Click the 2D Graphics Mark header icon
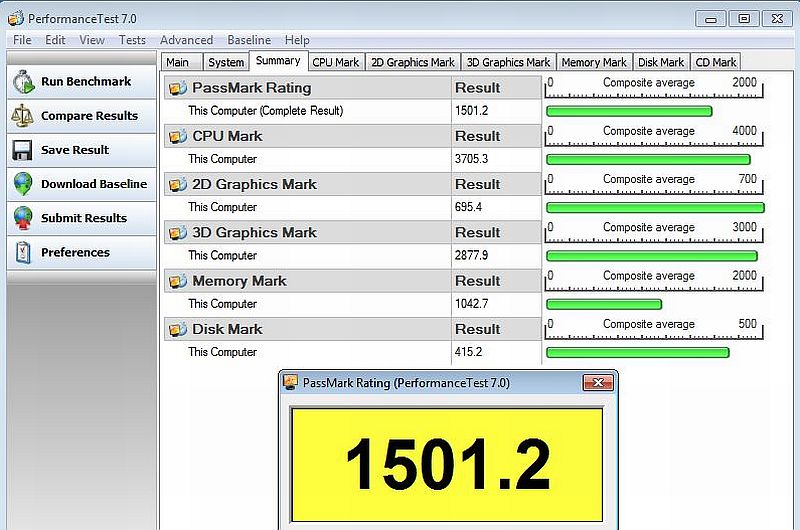Viewport: 800px width, 530px height. tap(178, 185)
